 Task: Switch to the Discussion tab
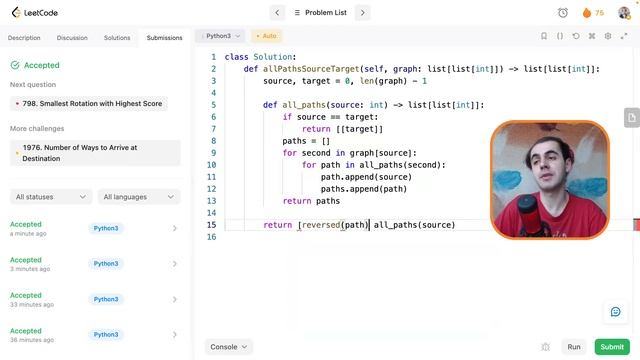pyautogui.click(x=72, y=38)
